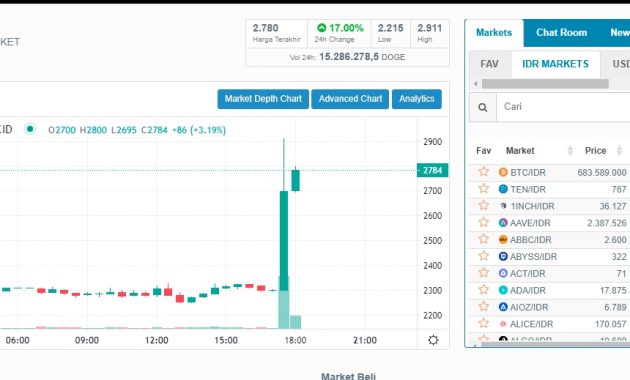This screenshot has height=380, width=630.
Task: Click the Bitcoin coin icon
Action: [x=503, y=172]
